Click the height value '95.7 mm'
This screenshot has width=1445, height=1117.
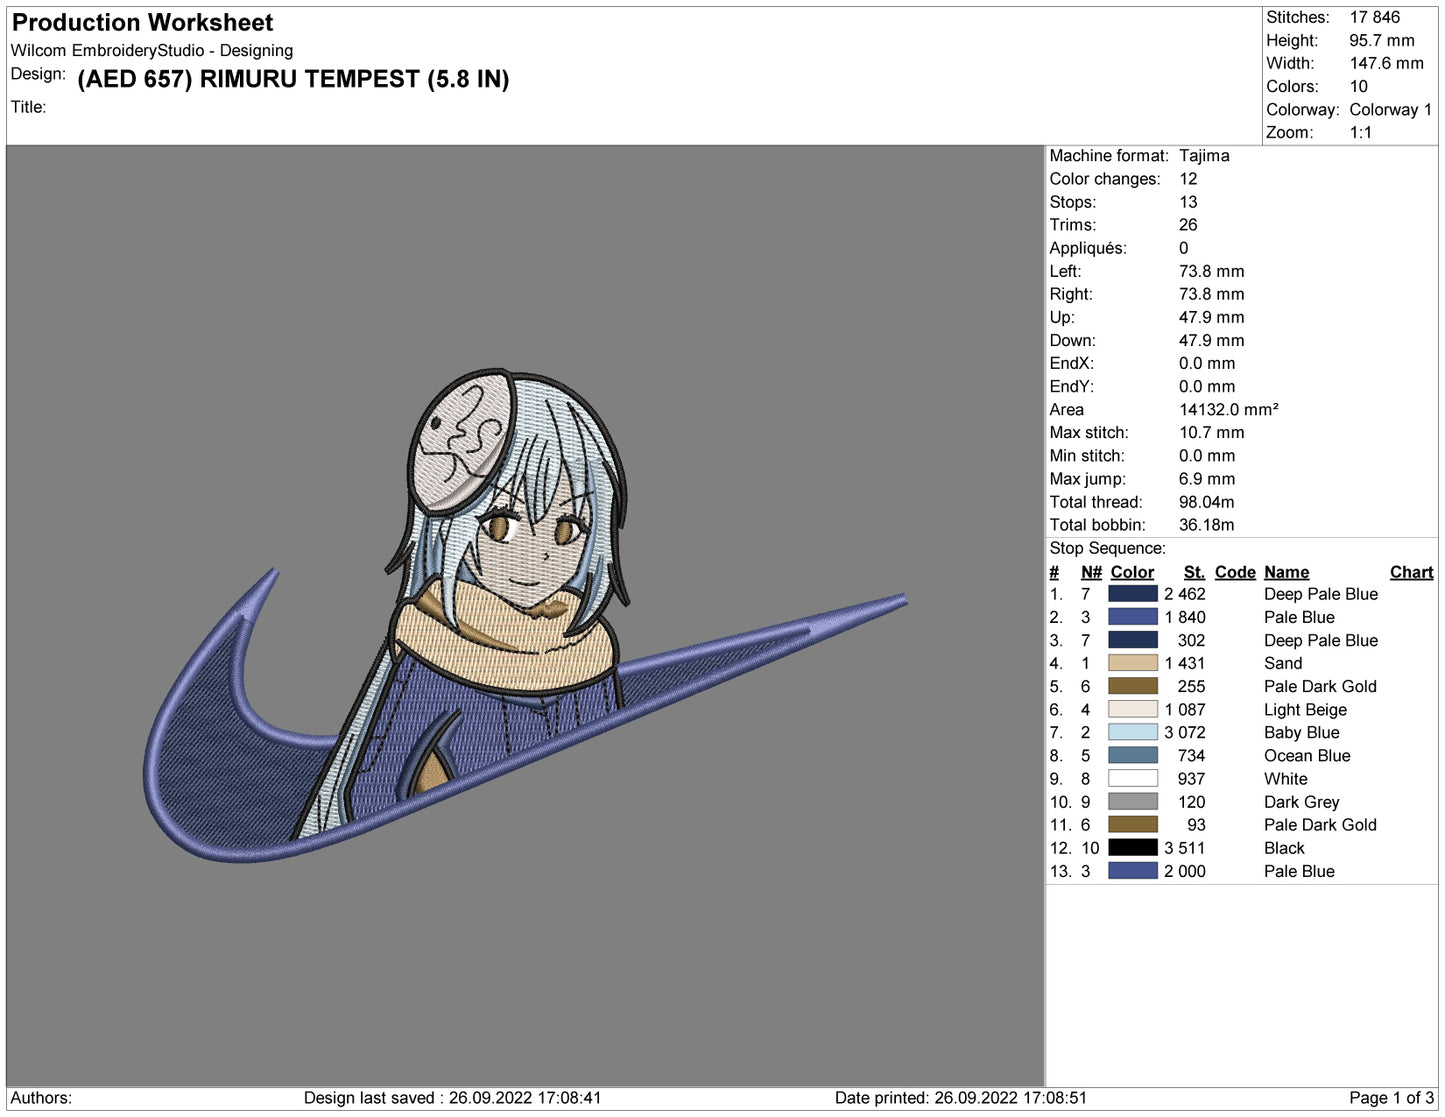(x=1382, y=40)
